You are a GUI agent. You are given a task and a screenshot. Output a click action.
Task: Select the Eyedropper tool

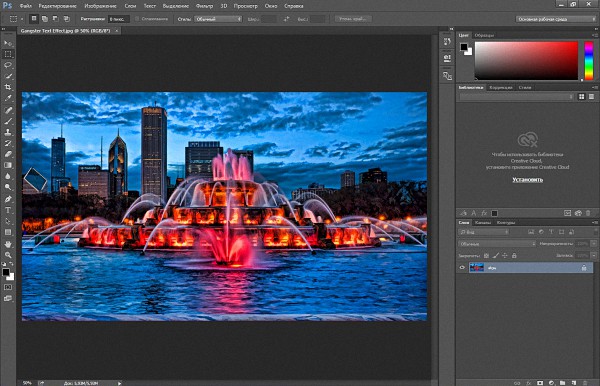pos(8,98)
